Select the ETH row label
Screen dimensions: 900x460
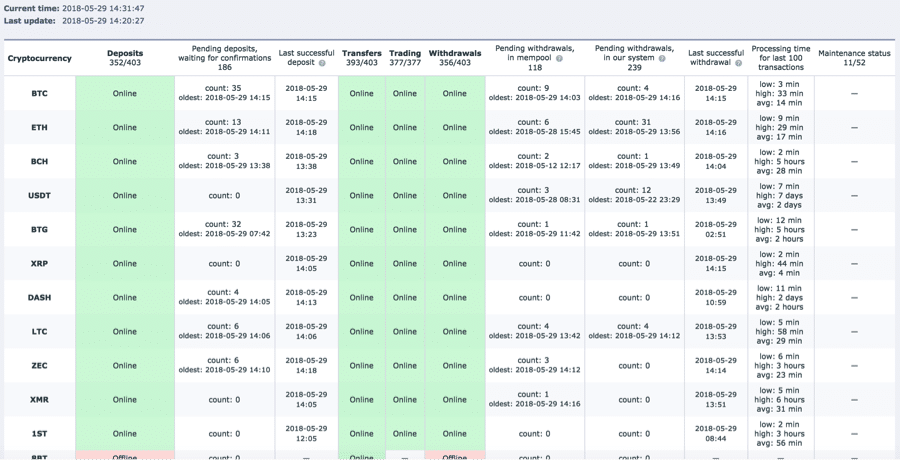coord(40,128)
